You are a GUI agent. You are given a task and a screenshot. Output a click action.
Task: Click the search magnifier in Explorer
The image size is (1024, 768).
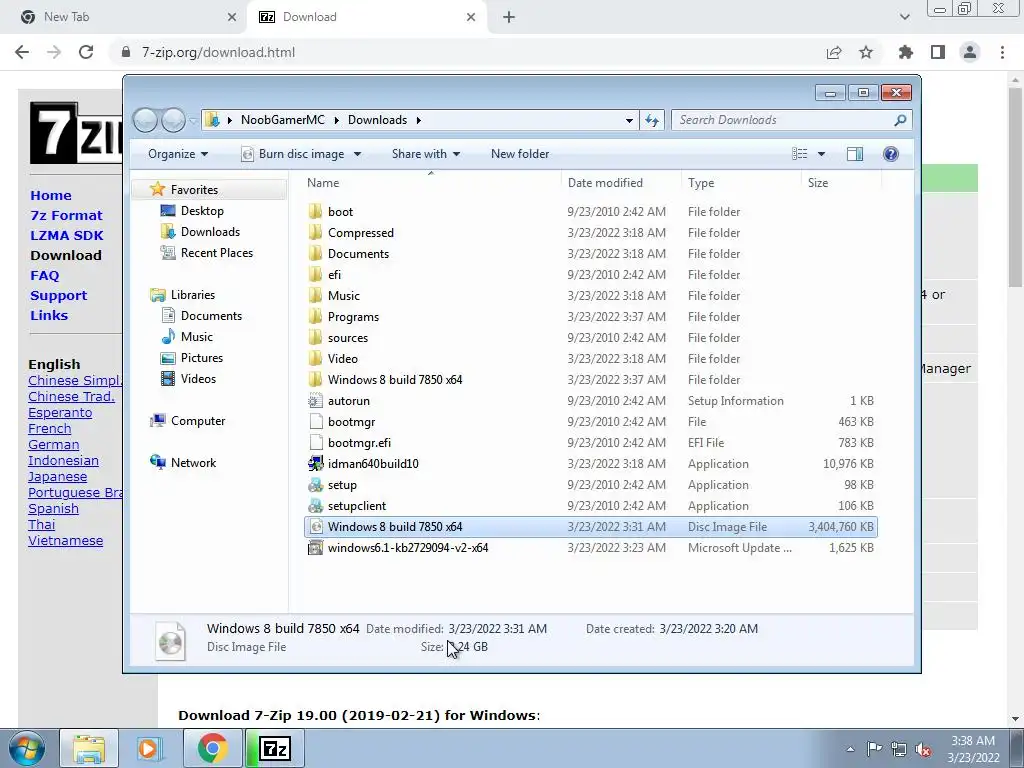(x=900, y=120)
